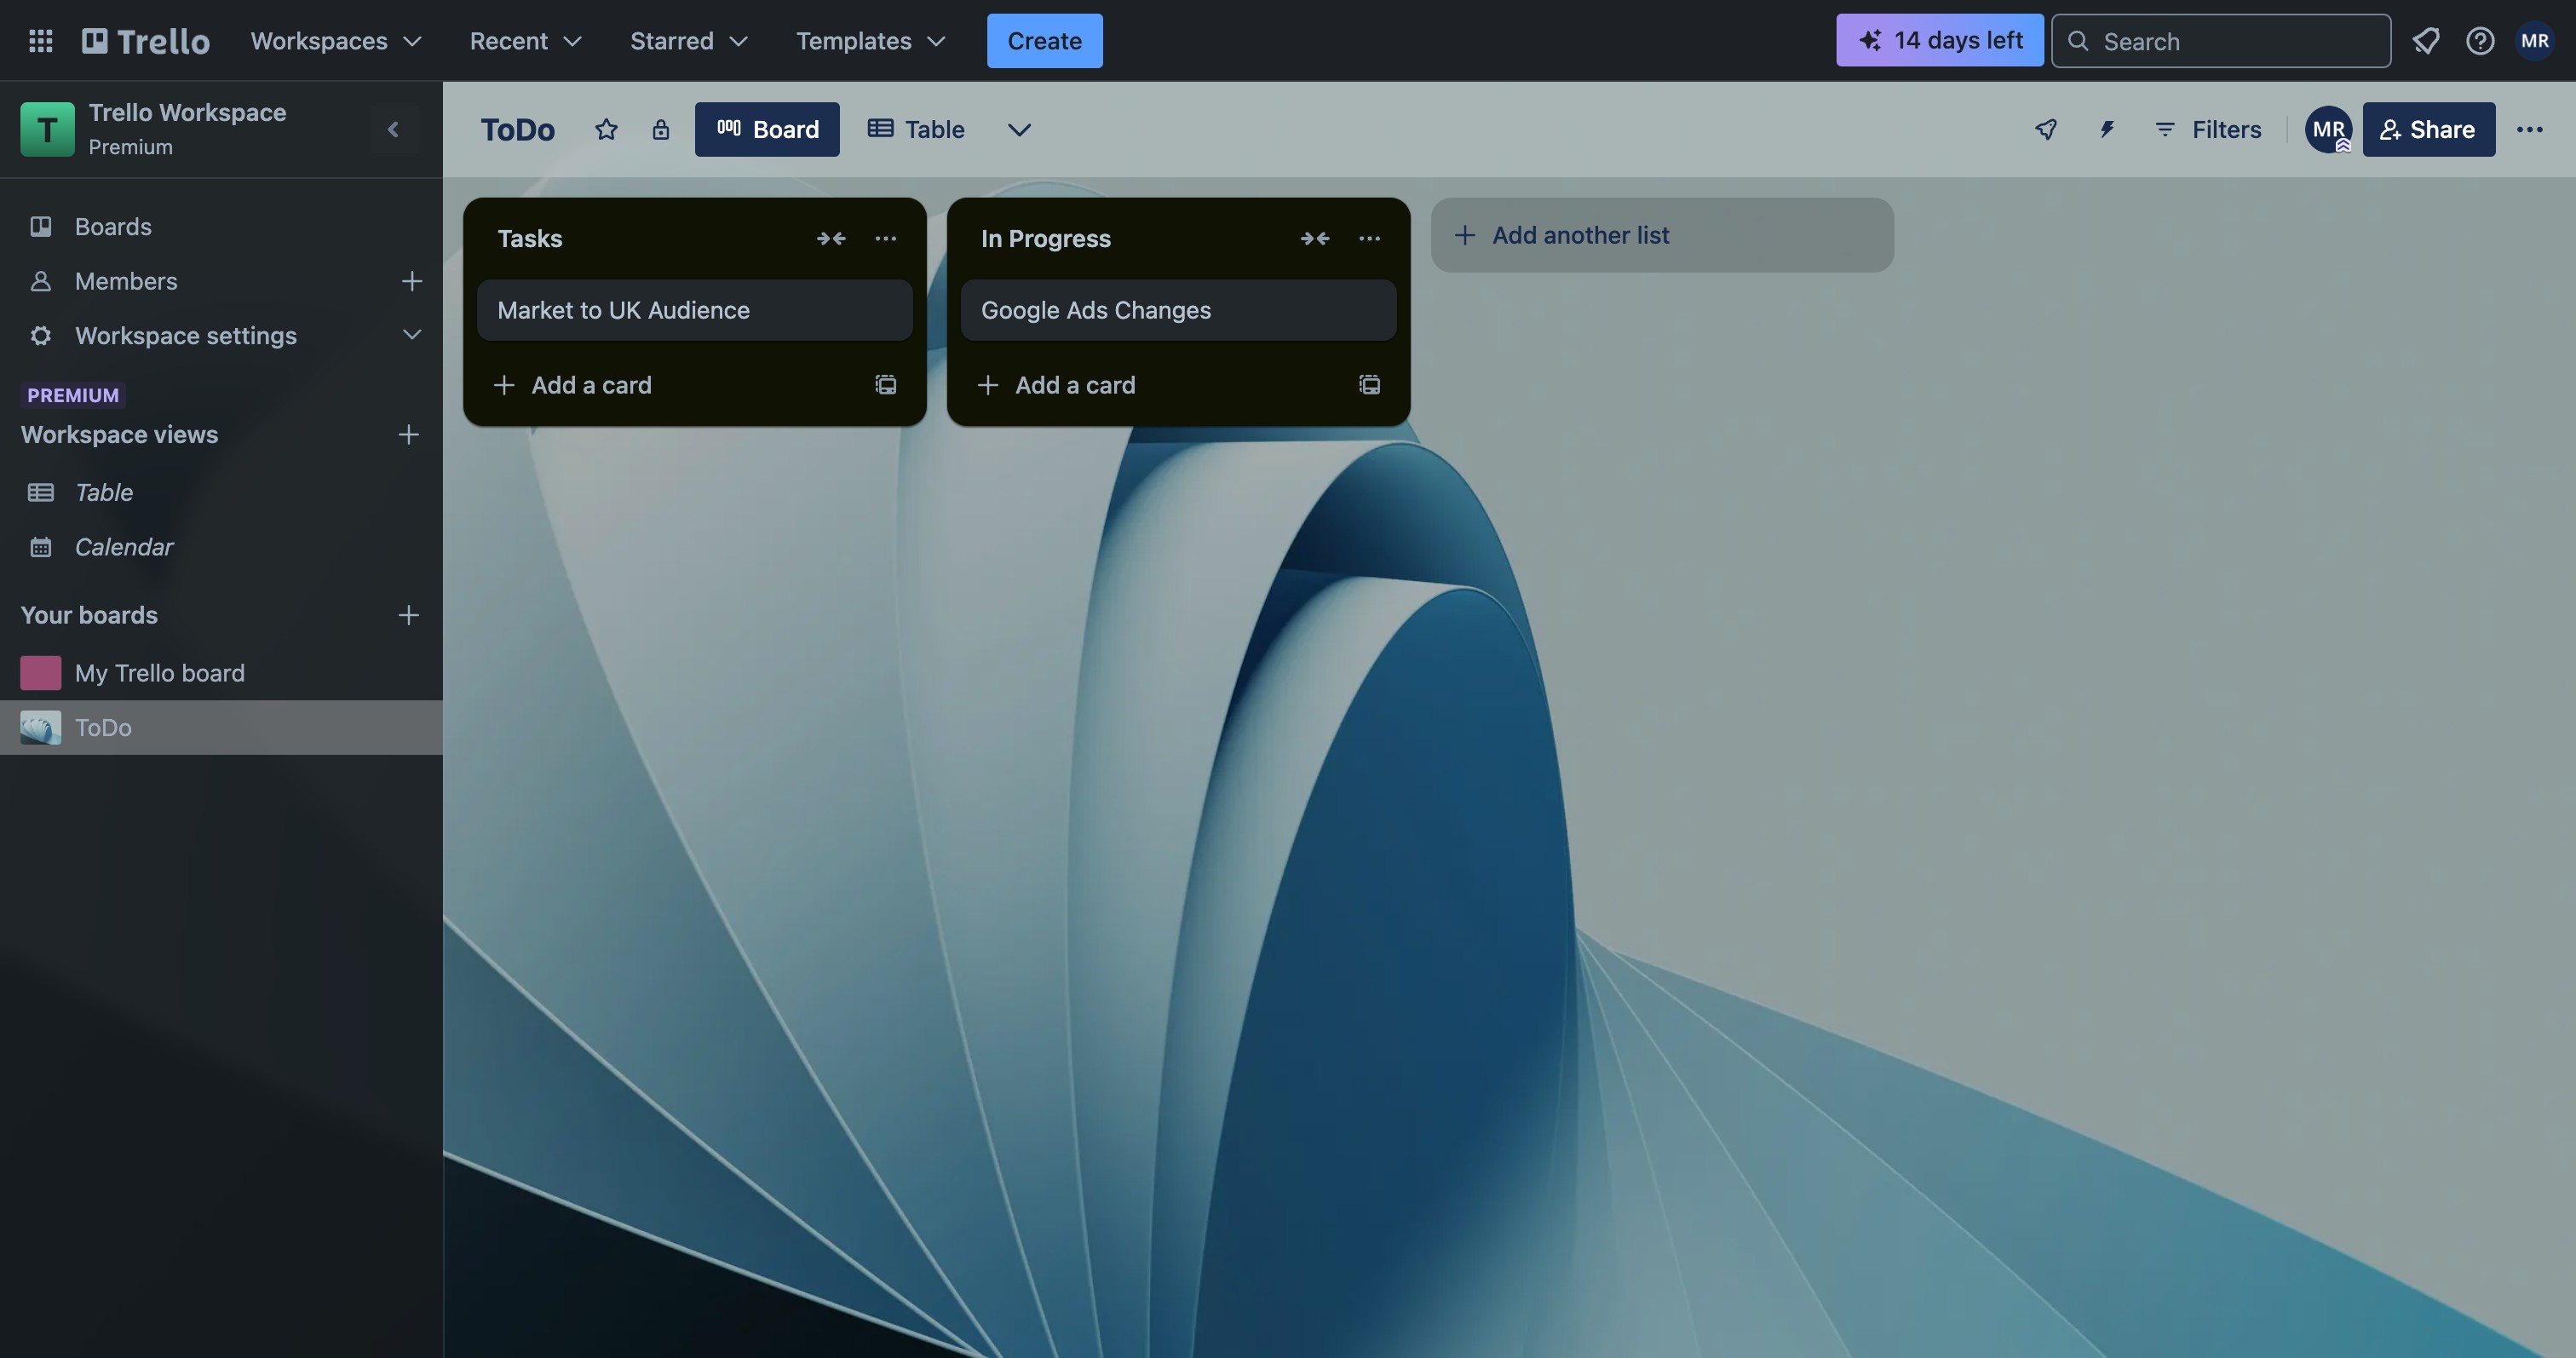Create card from template in In Progress list

[1370, 385]
